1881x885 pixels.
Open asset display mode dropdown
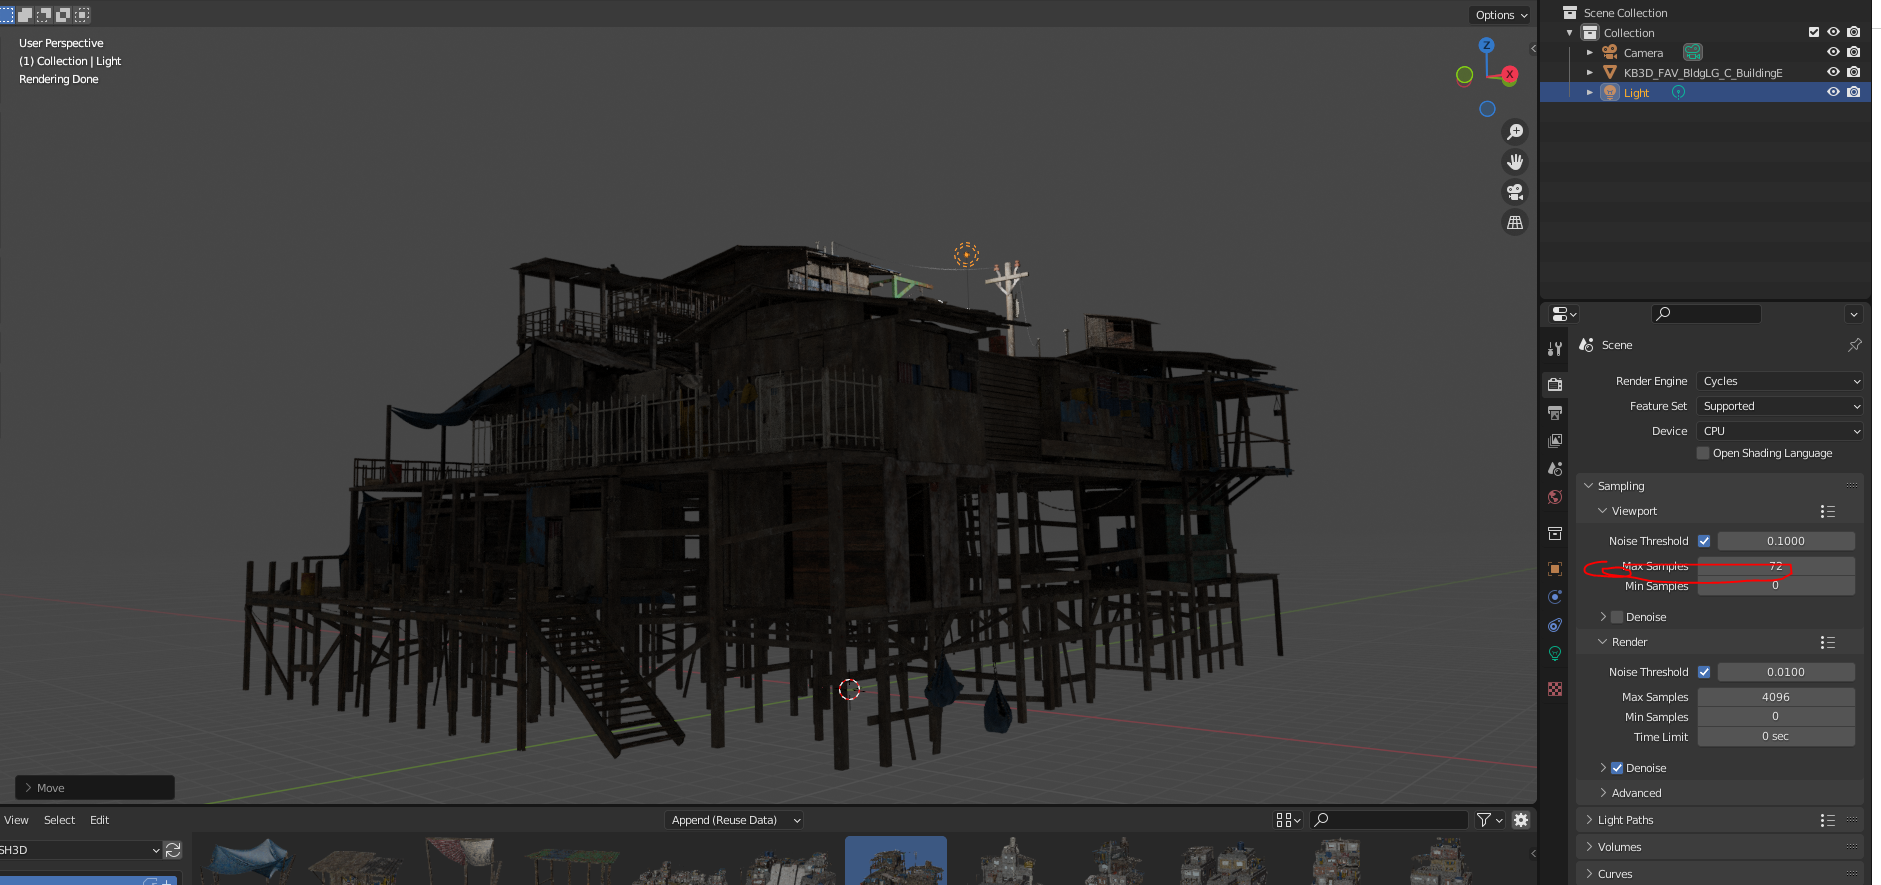[x=1288, y=820]
